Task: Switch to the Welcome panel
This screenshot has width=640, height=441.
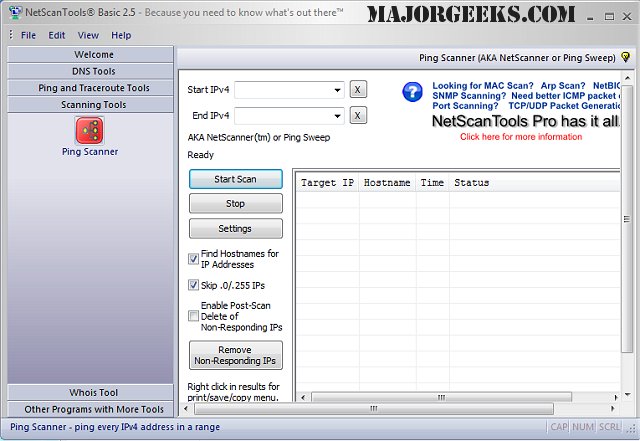Action: [90, 54]
